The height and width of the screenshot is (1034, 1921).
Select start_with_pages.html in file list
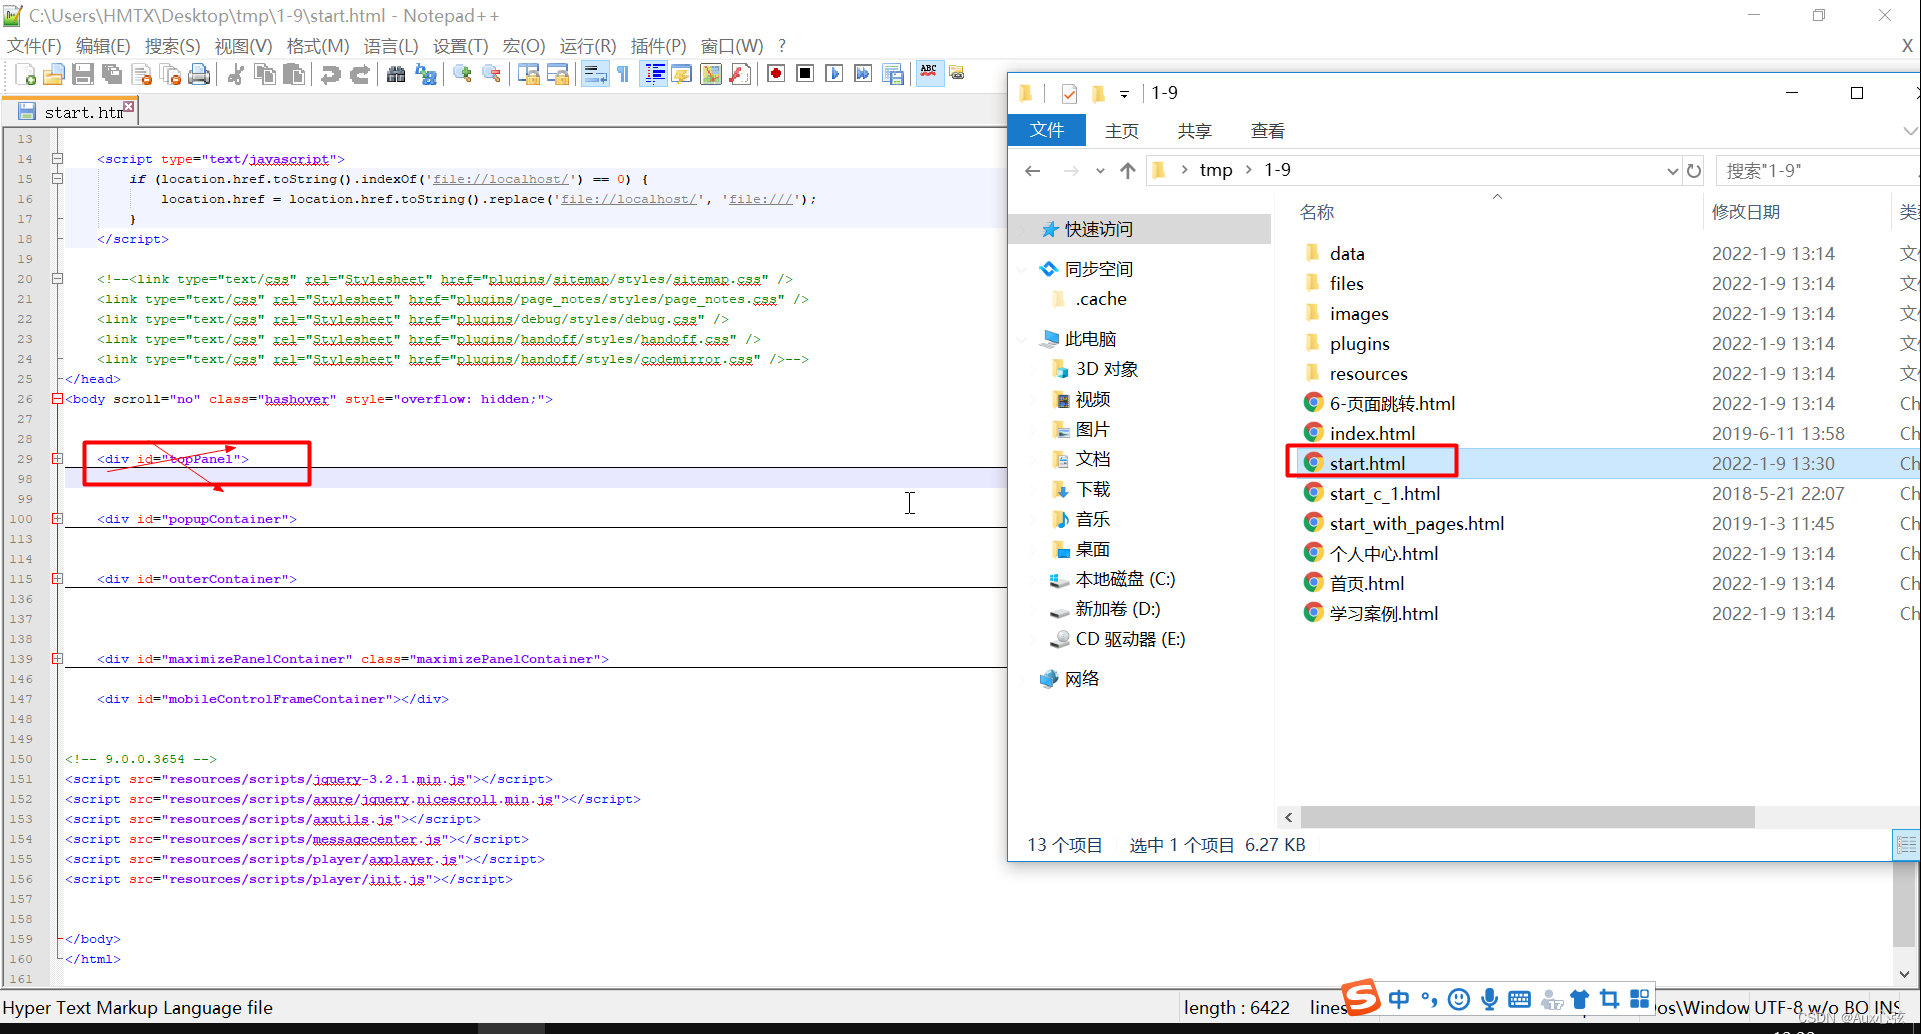pyautogui.click(x=1416, y=524)
